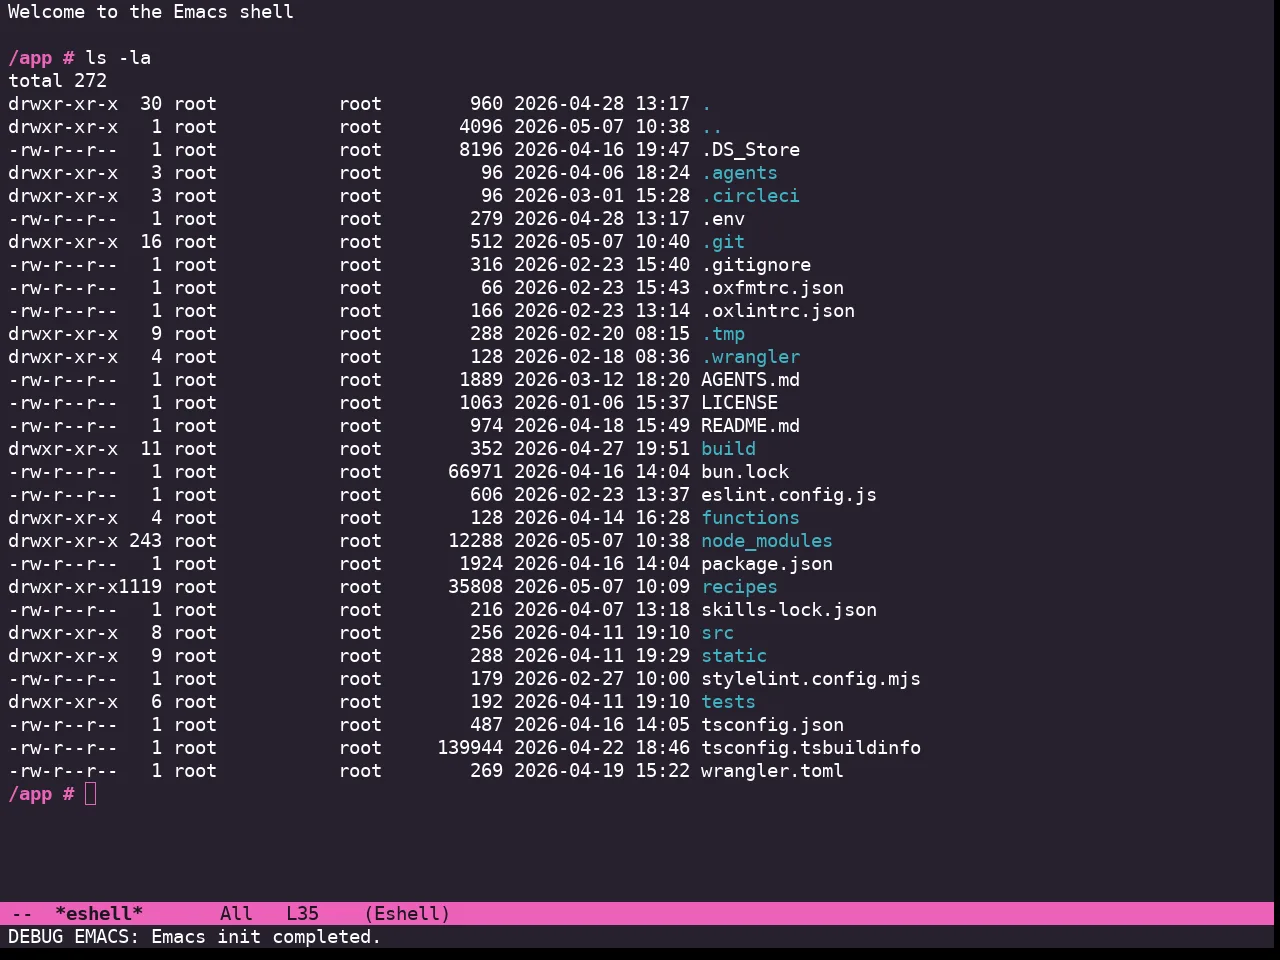
Task: Click the AGENTS.md file name
Action: point(751,380)
